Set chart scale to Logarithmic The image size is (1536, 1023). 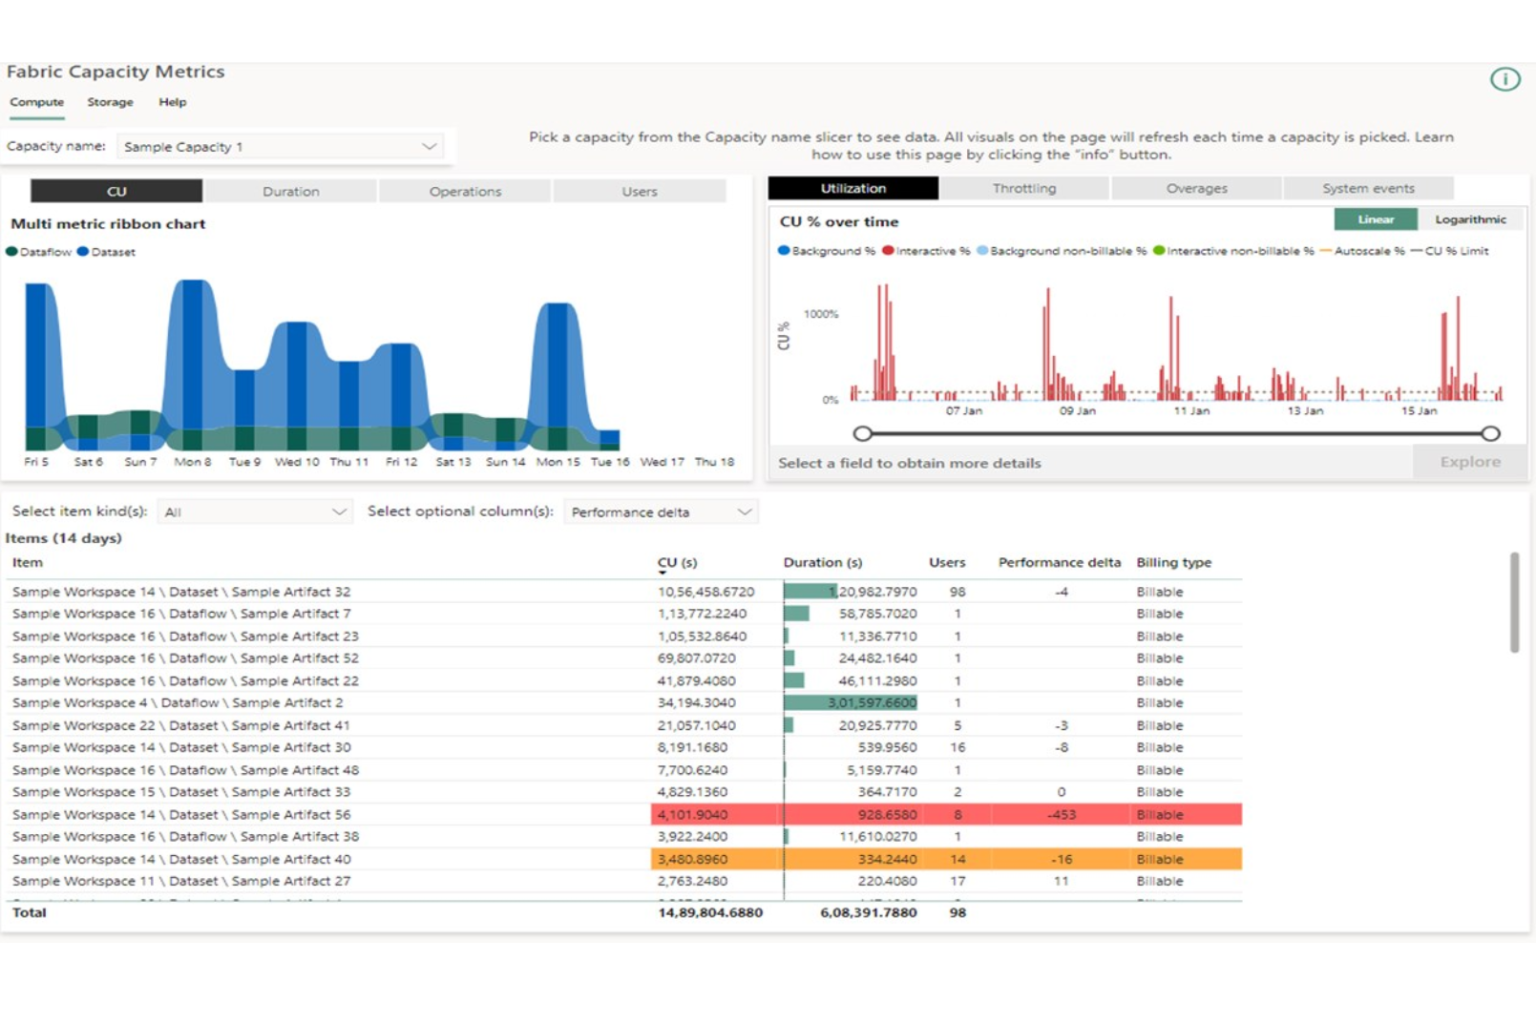coord(1470,219)
